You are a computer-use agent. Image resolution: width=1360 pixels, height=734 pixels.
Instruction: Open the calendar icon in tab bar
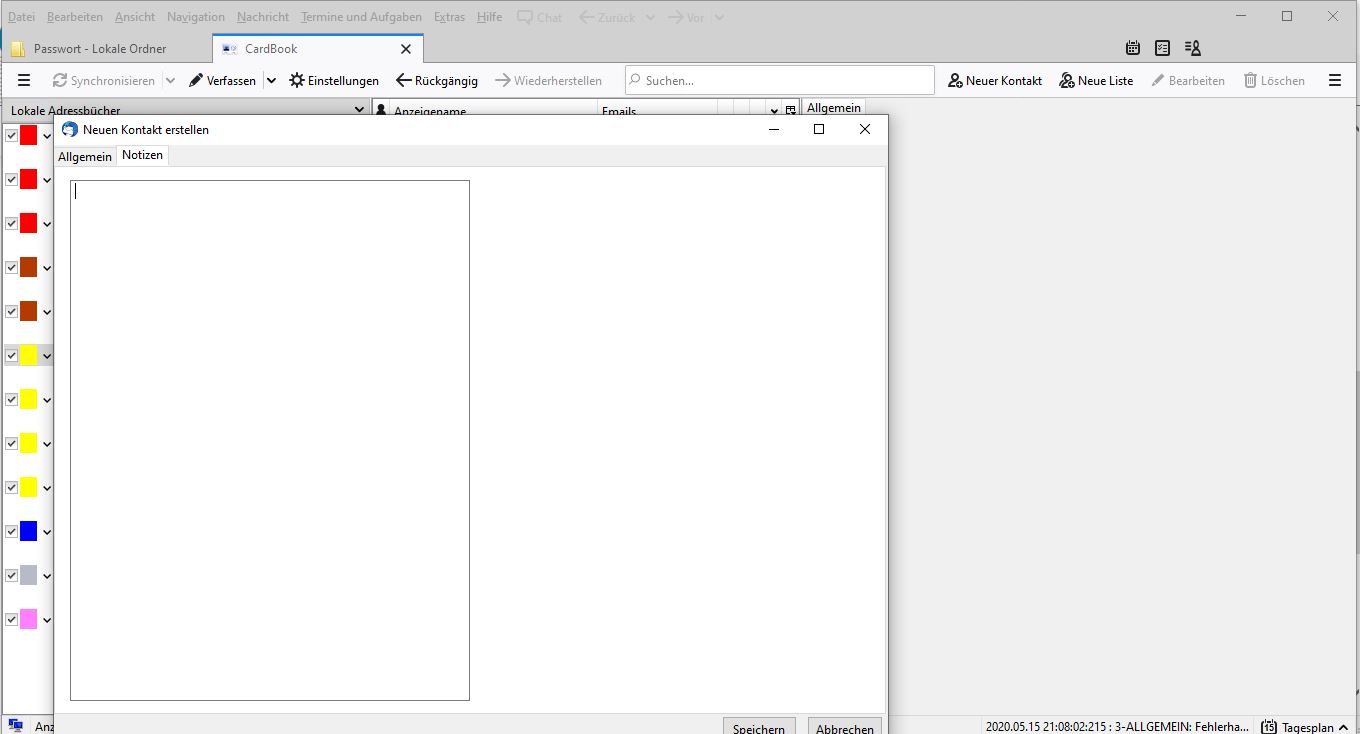(x=1133, y=48)
